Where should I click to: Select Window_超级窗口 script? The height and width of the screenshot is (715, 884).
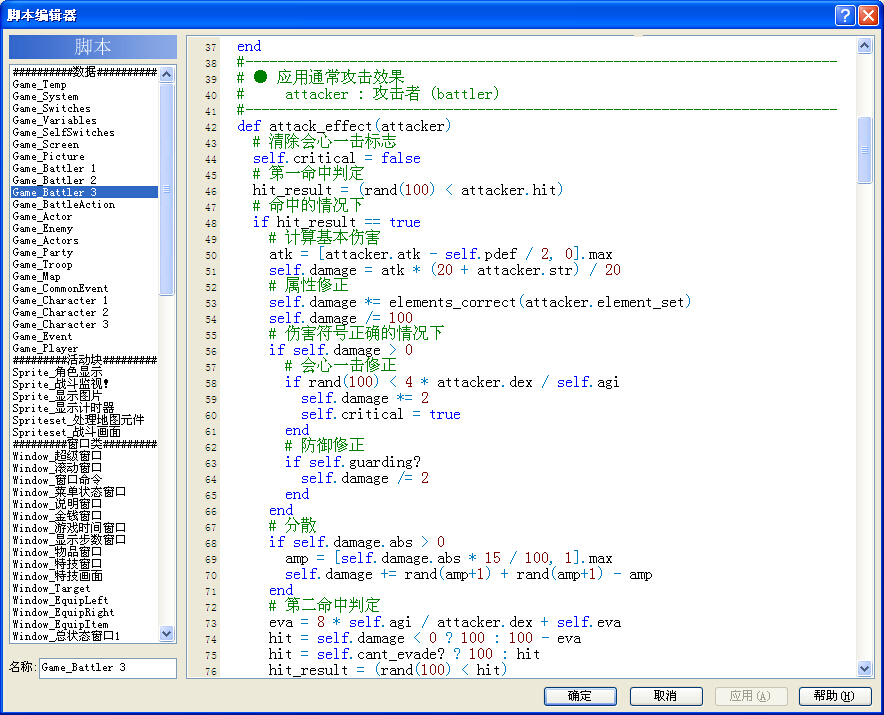click(85, 456)
